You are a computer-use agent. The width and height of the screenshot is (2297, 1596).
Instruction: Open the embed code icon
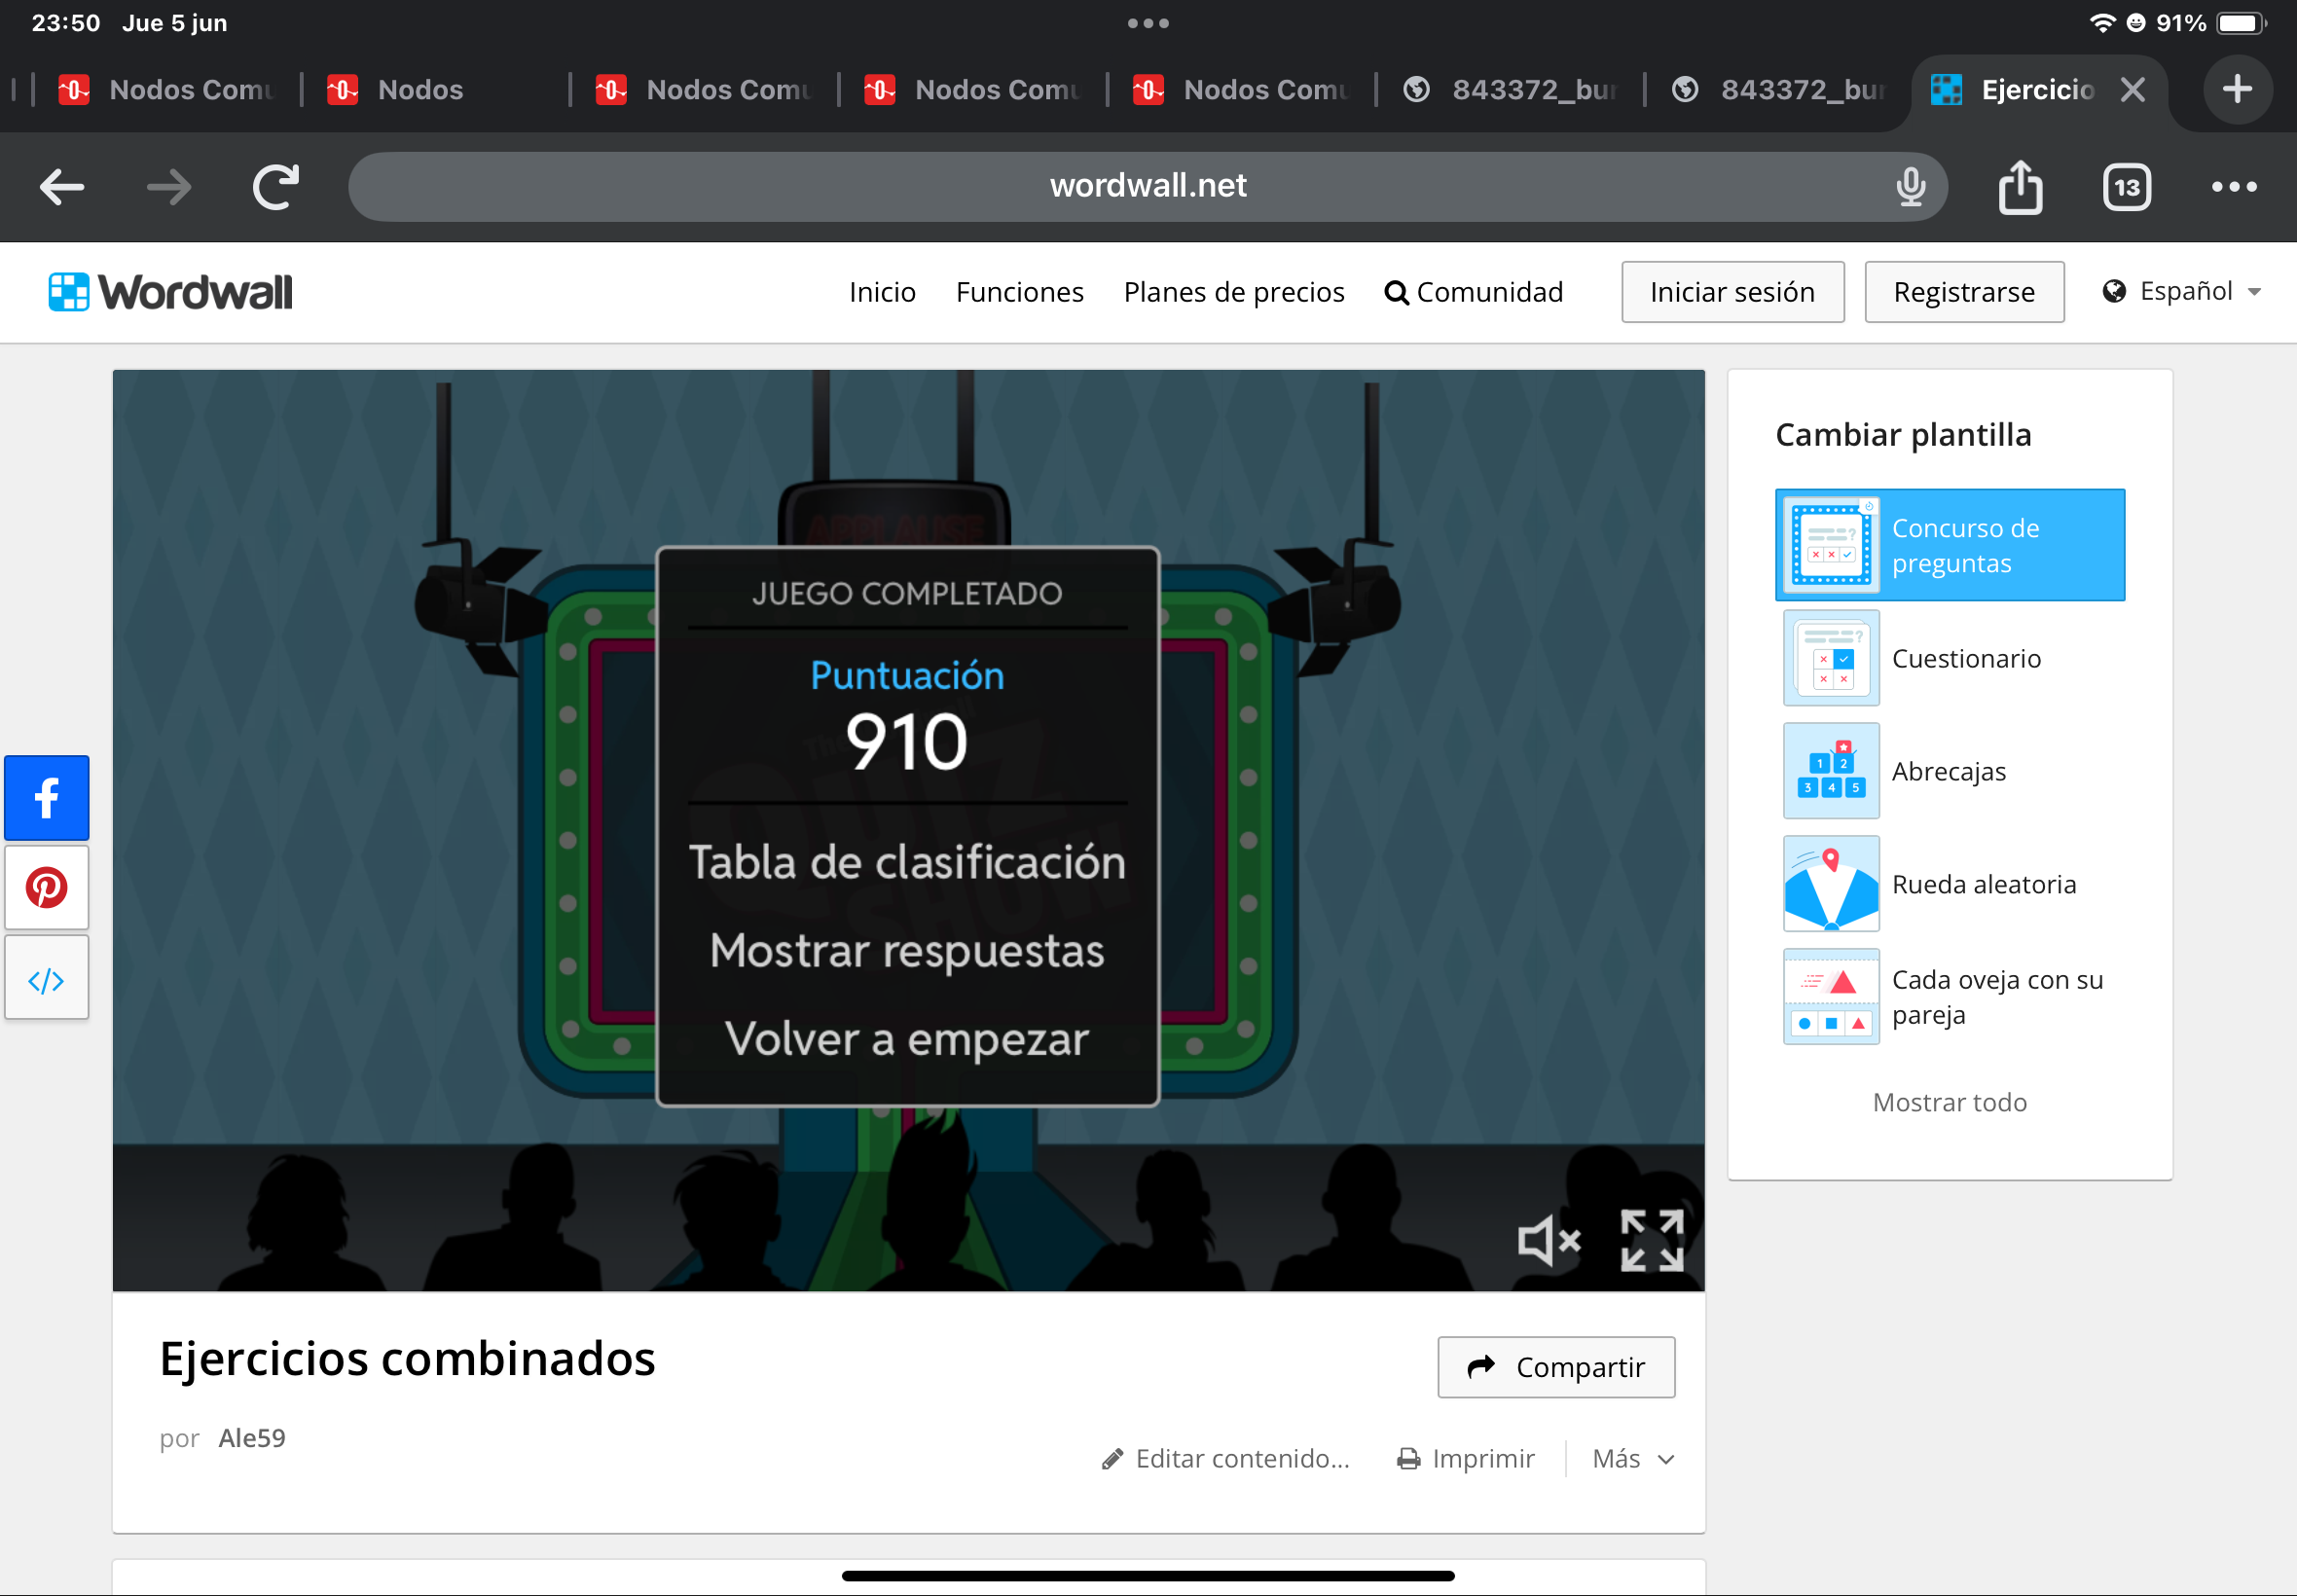pyautogui.click(x=46, y=979)
